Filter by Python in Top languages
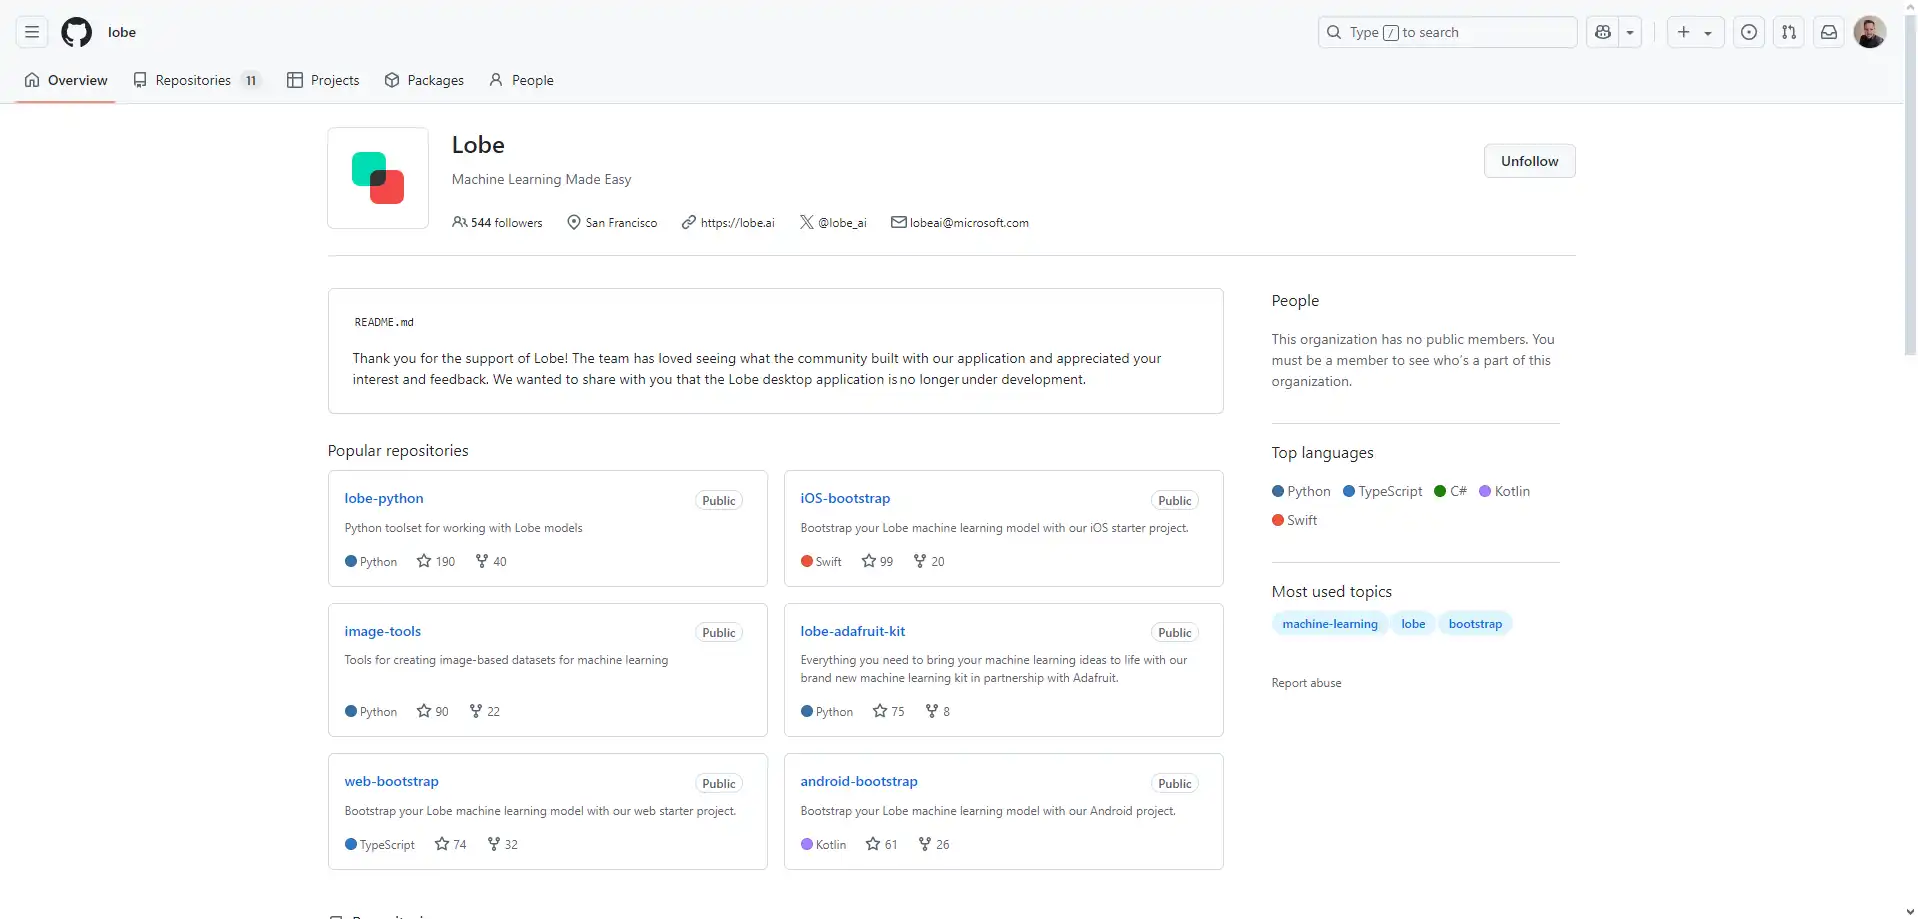Screen dimensions: 1918x919 click(1301, 491)
